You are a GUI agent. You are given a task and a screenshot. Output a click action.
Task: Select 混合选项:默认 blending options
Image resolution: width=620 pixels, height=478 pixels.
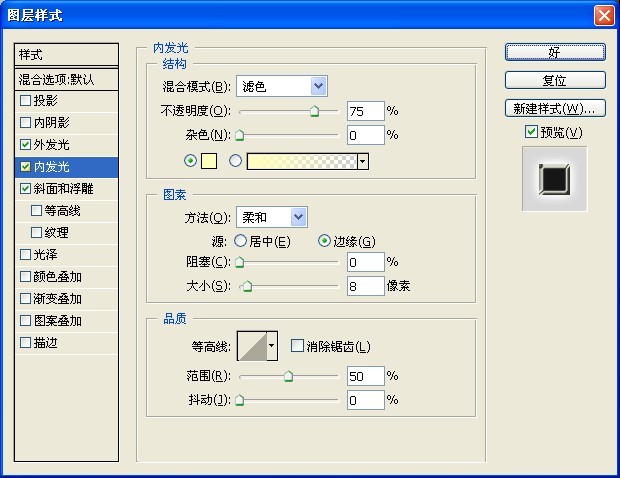coord(66,79)
